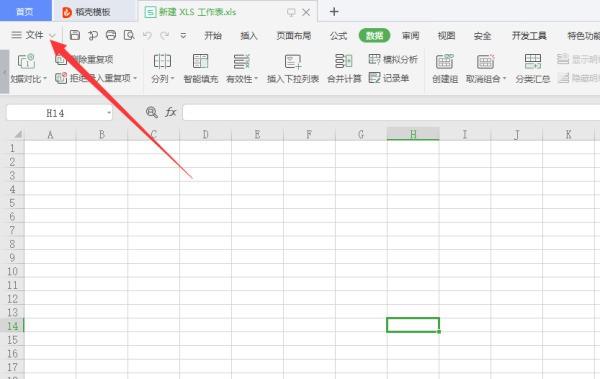Open the name box dropdown arrow
Viewport: 600px width, 379px height.
109,113
